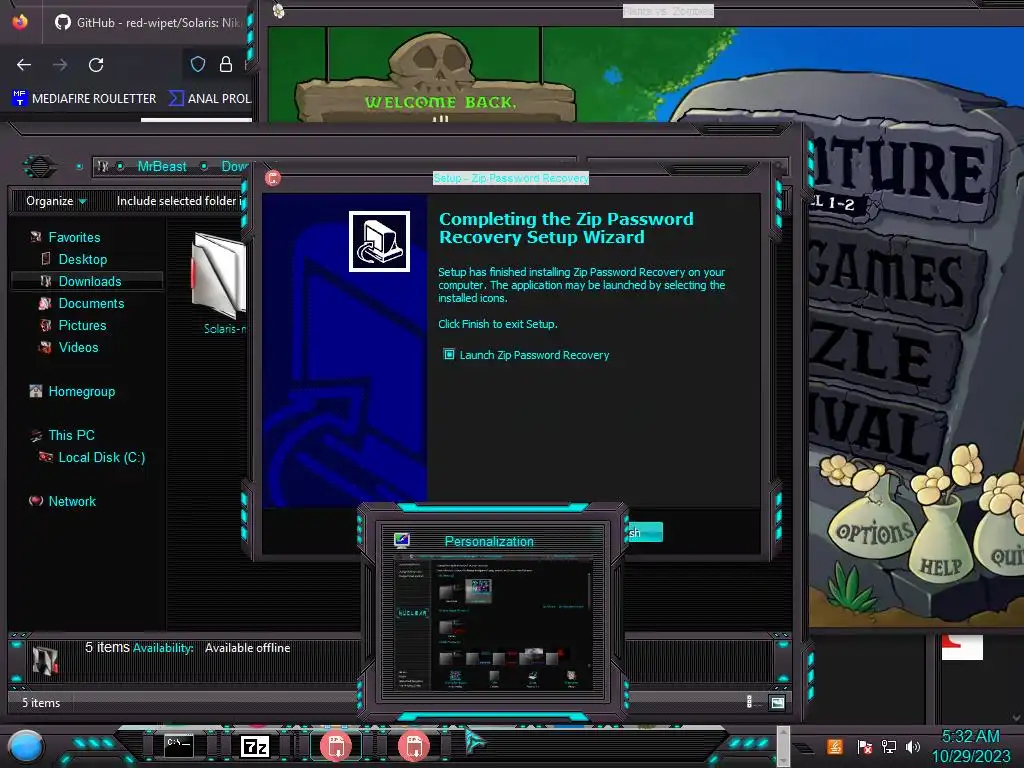Open 7-Zip from the taskbar
This screenshot has width=1024, height=768.
click(x=255, y=746)
